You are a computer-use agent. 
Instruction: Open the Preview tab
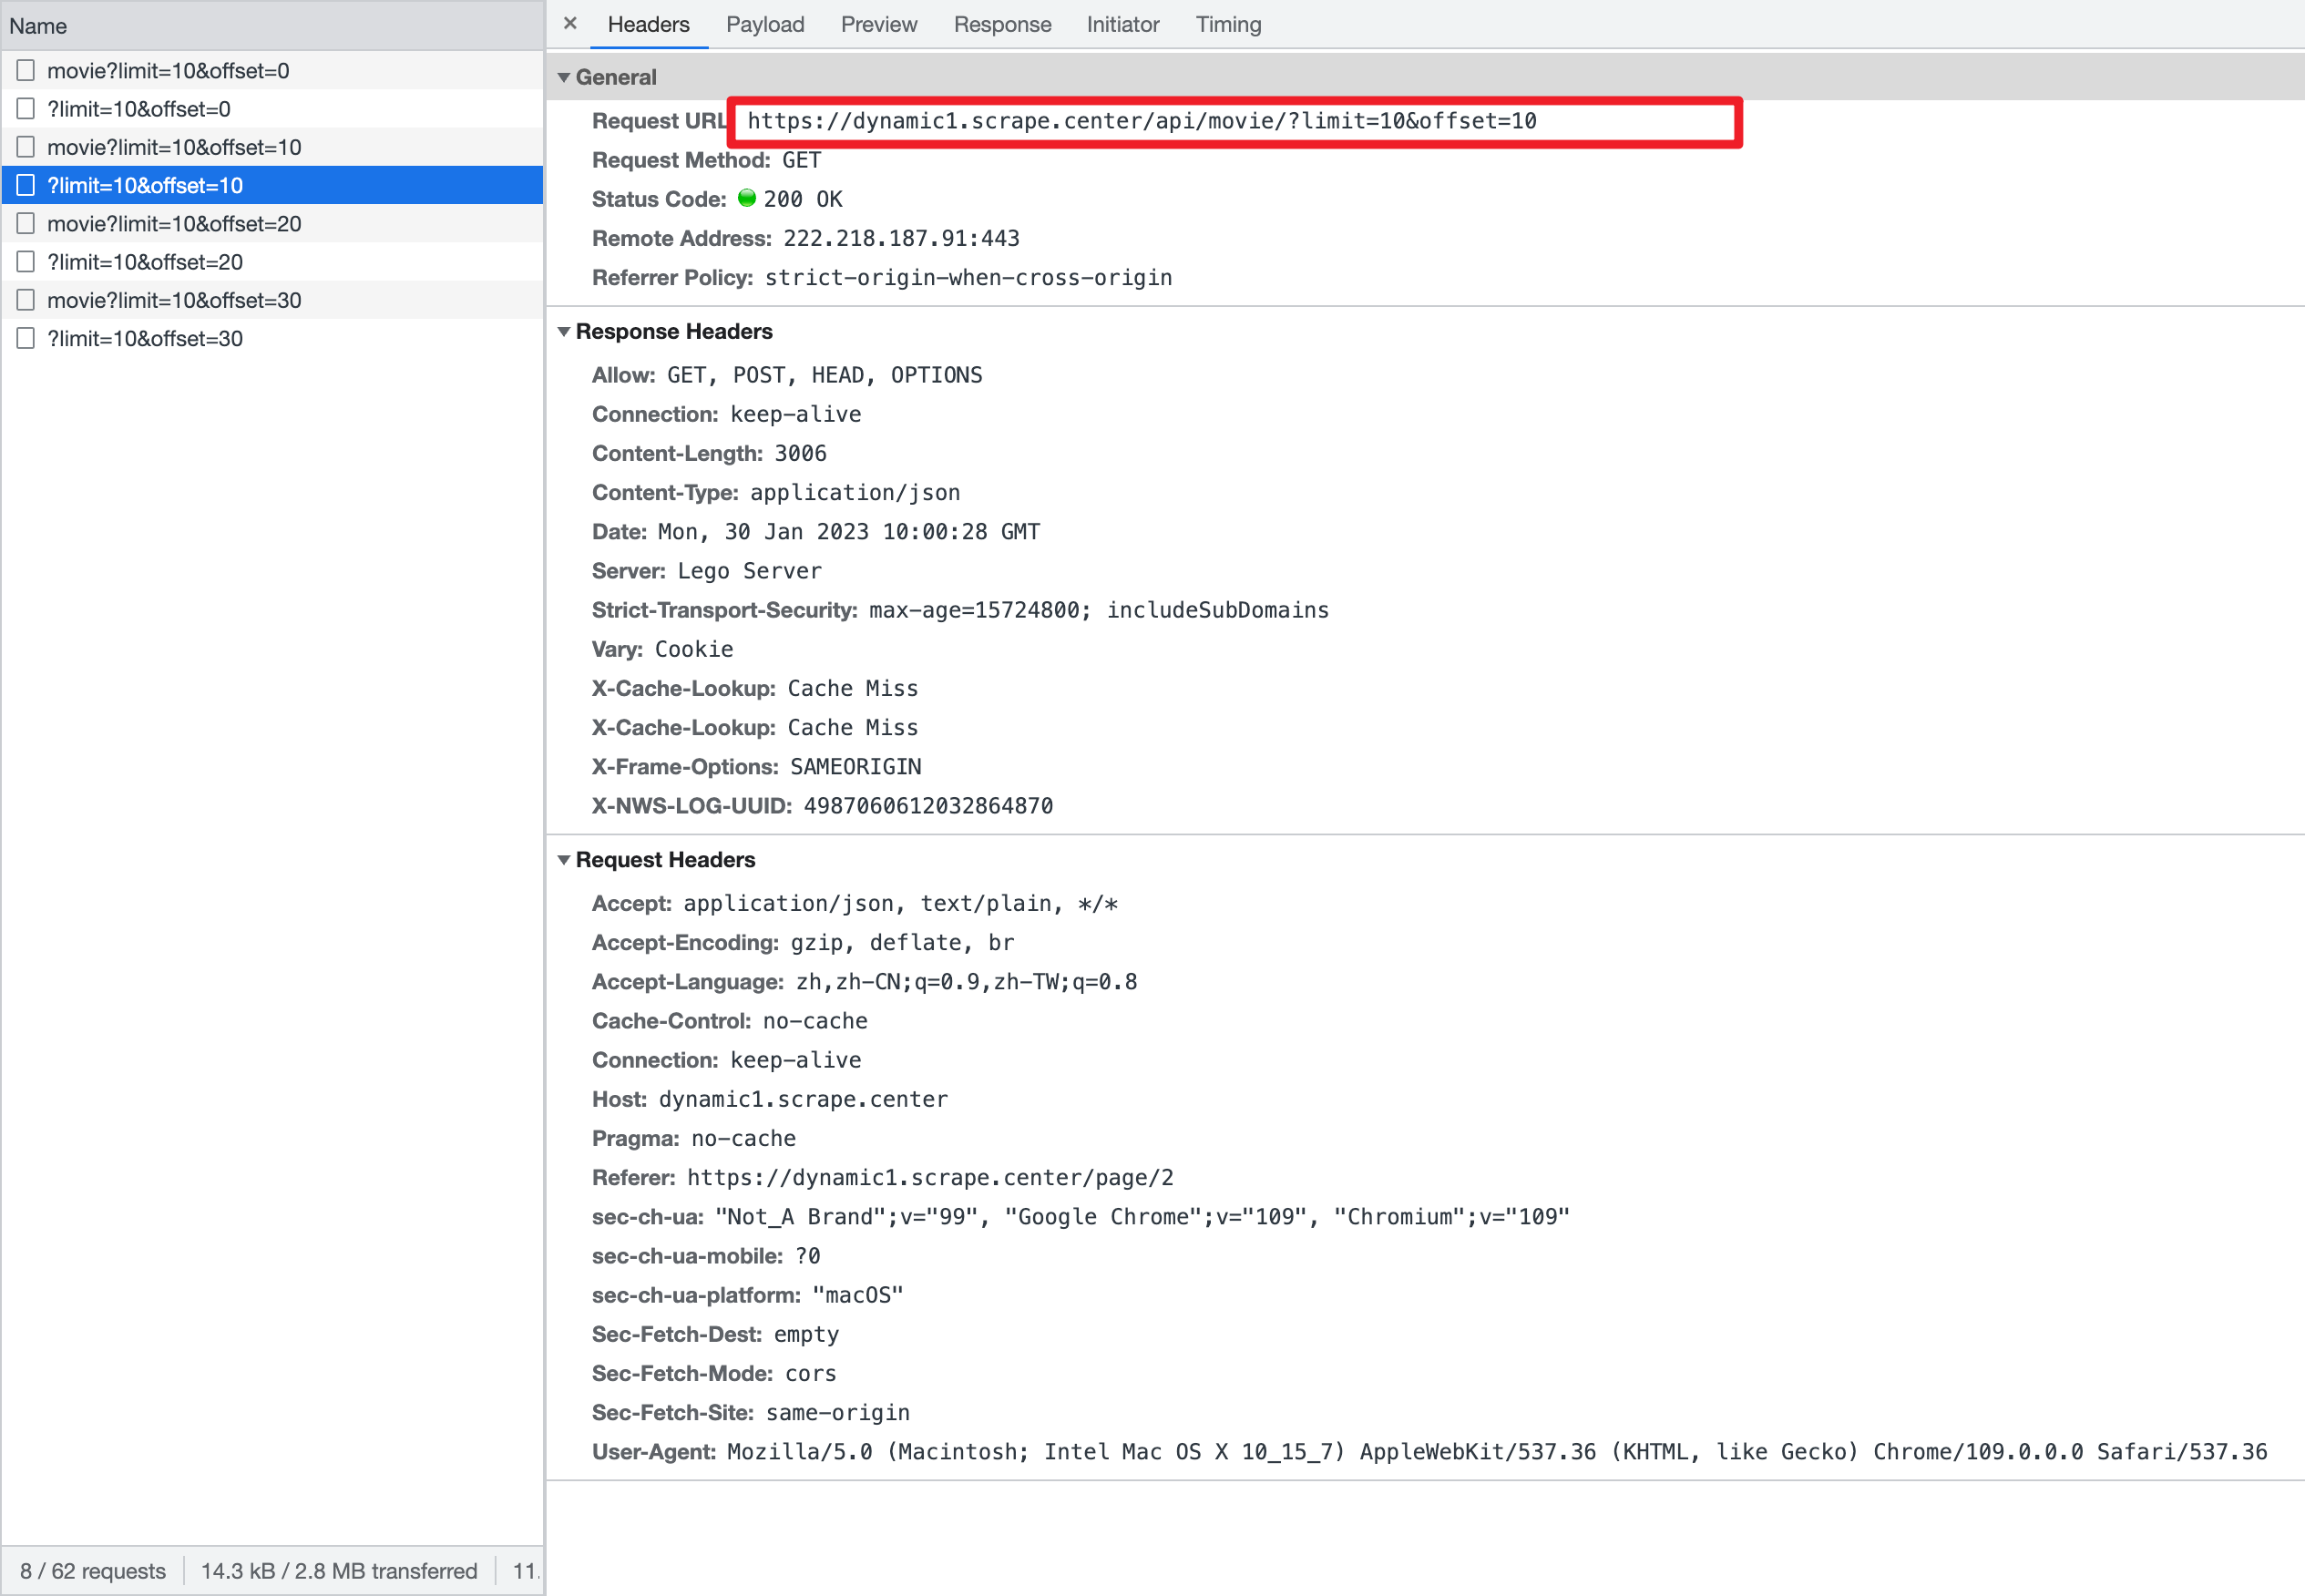pyautogui.click(x=878, y=24)
